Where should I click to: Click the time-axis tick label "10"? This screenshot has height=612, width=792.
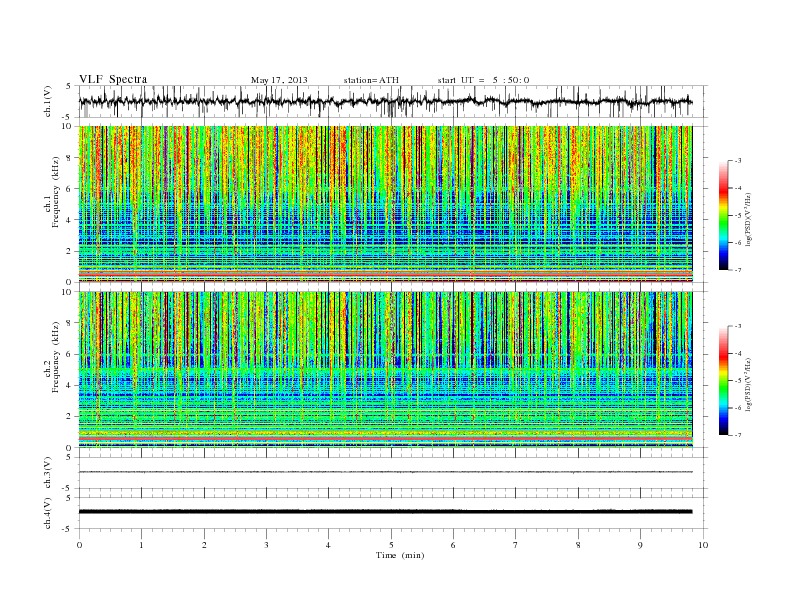pyautogui.click(x=703, y=545)
